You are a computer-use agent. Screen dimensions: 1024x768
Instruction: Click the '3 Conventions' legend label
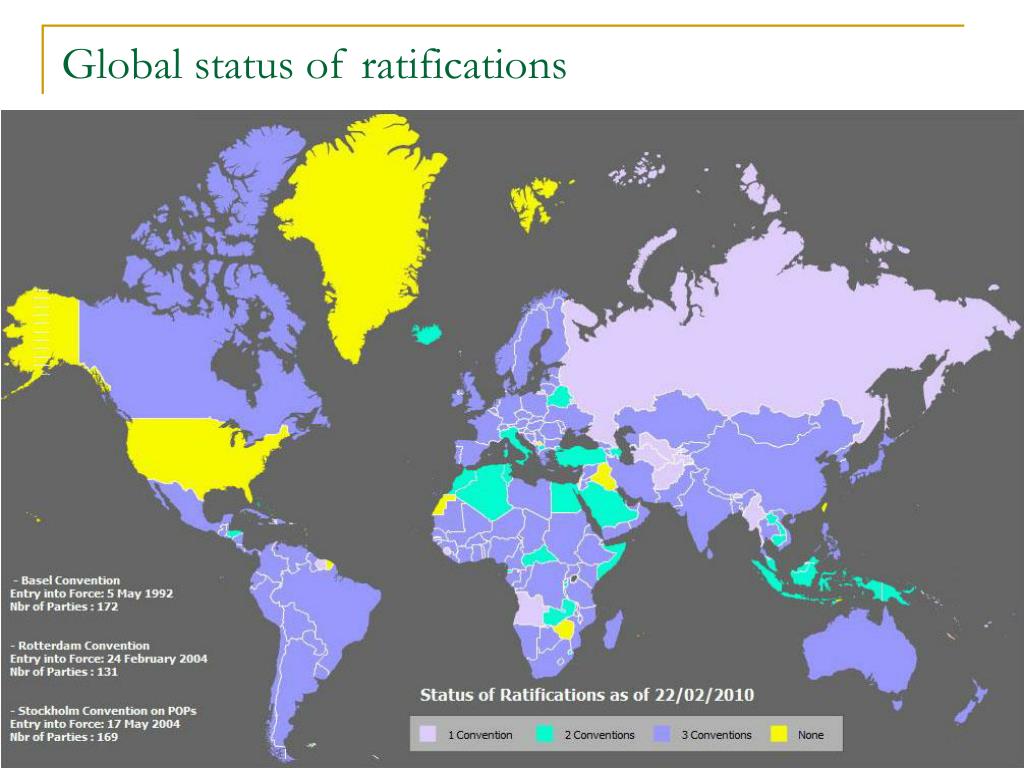(716, 735)
